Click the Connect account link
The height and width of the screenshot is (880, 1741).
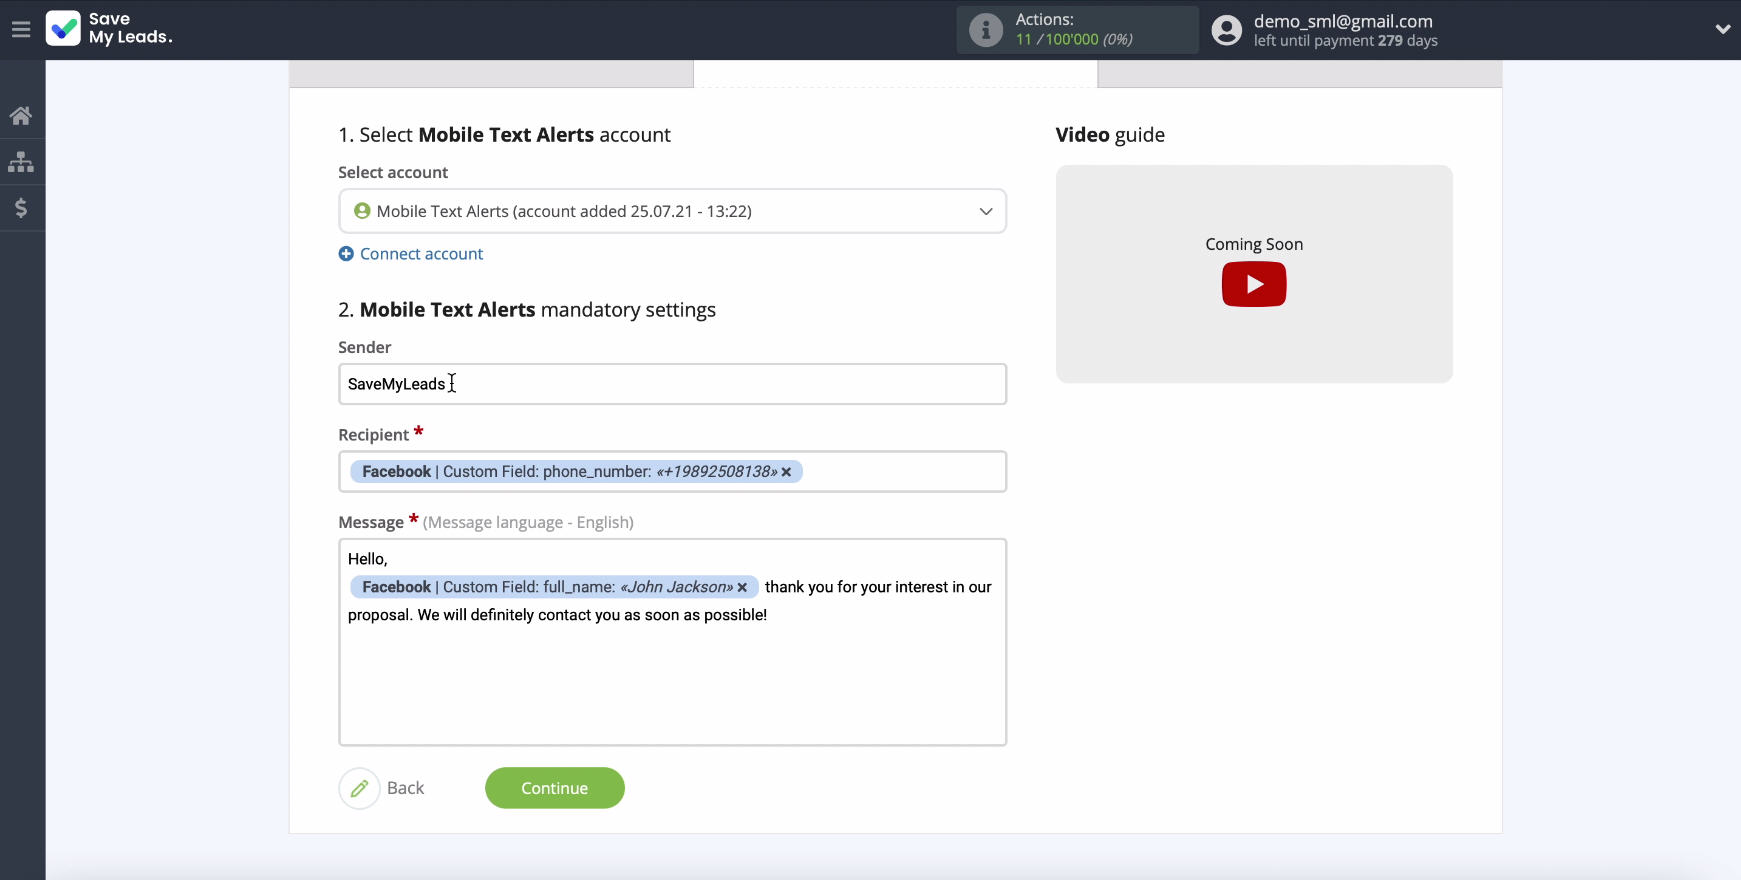421,254
